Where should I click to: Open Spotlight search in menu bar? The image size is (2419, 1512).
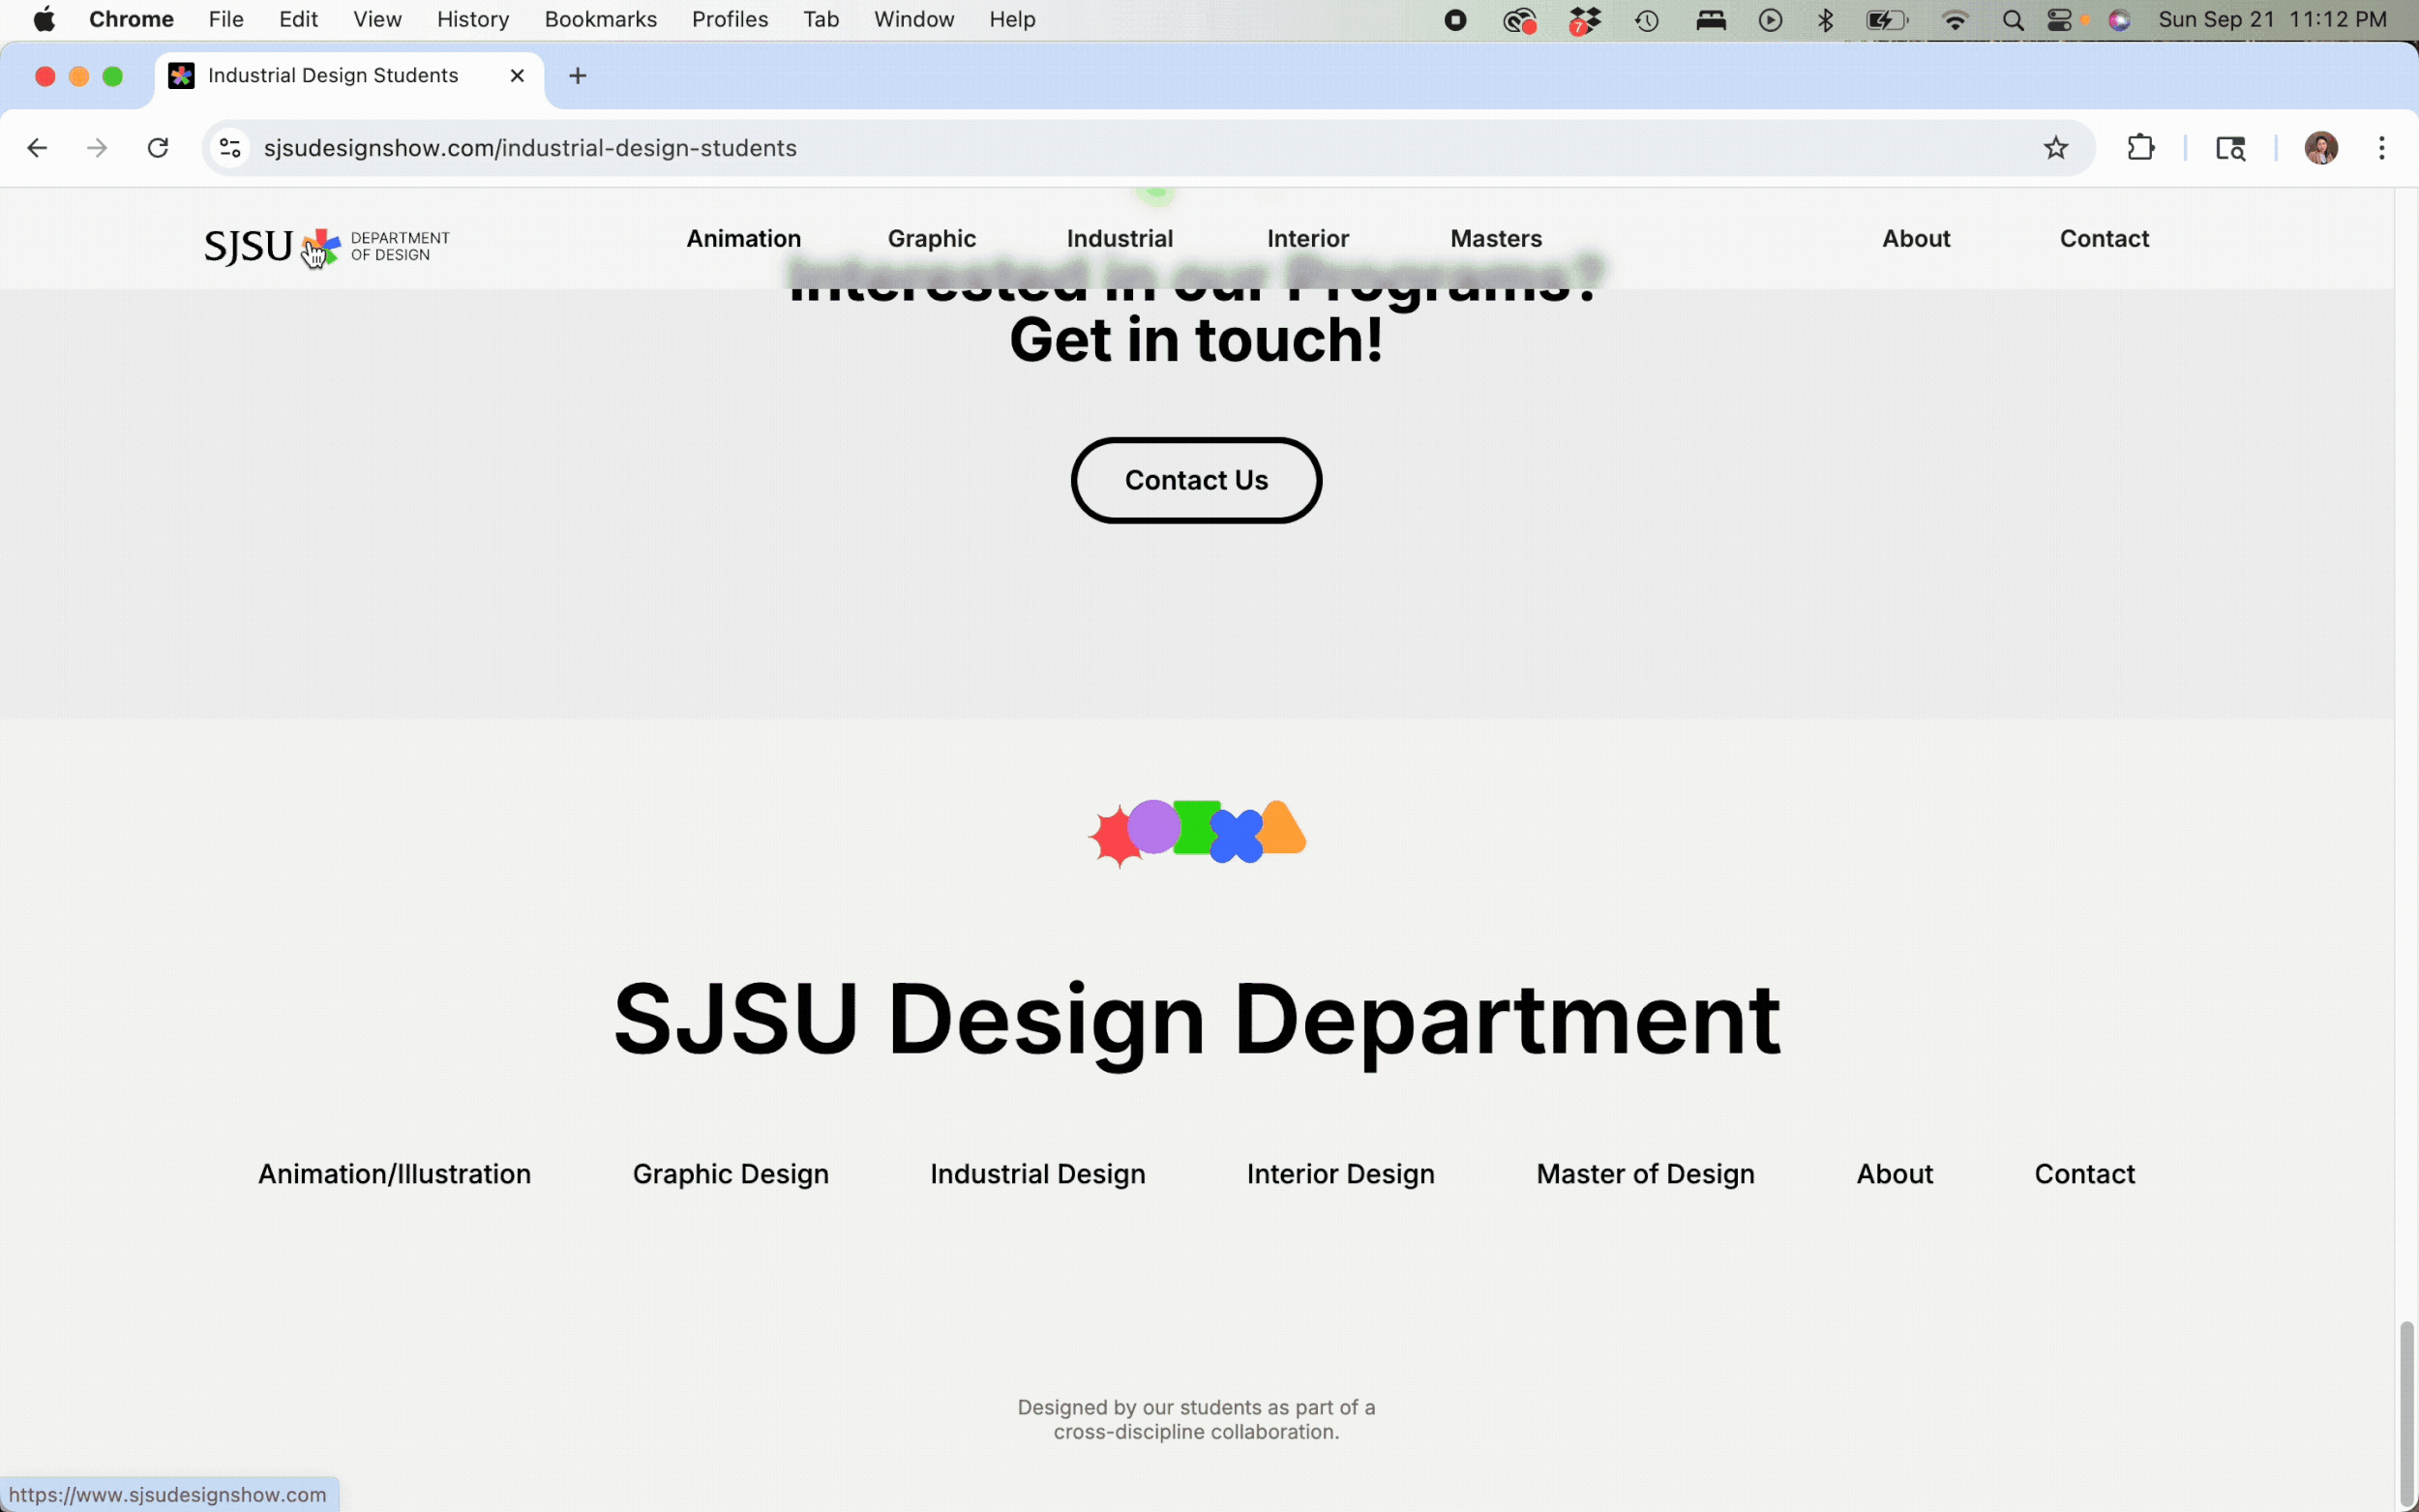click(2012, 20)
